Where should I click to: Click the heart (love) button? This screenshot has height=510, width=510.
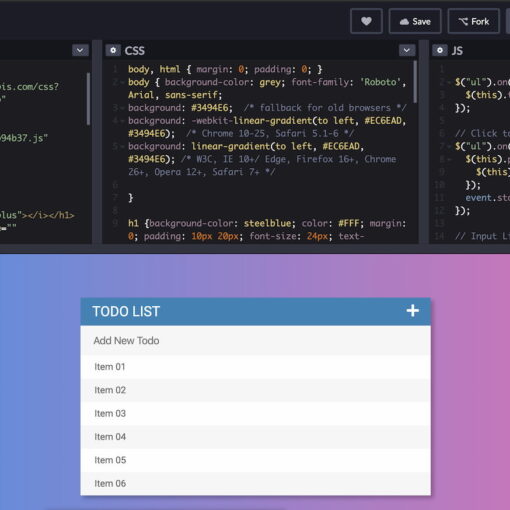(x=366, y=22)
